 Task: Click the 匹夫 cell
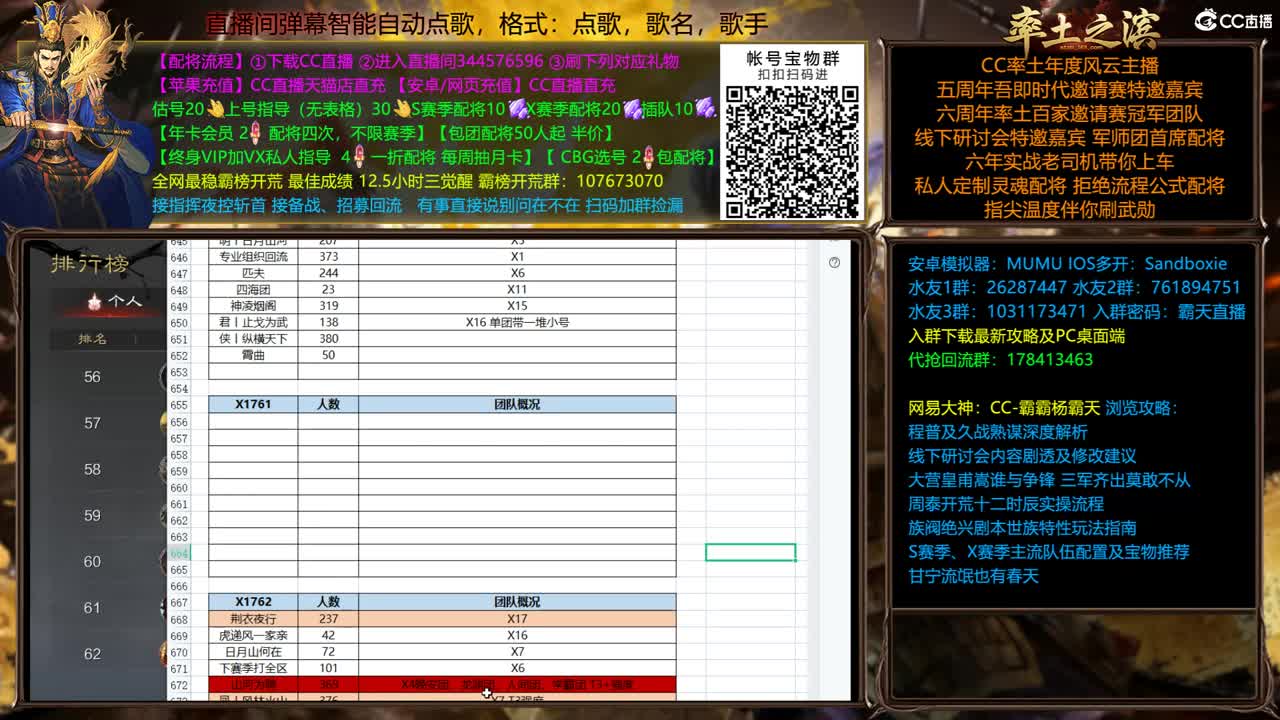coord(253,273)
